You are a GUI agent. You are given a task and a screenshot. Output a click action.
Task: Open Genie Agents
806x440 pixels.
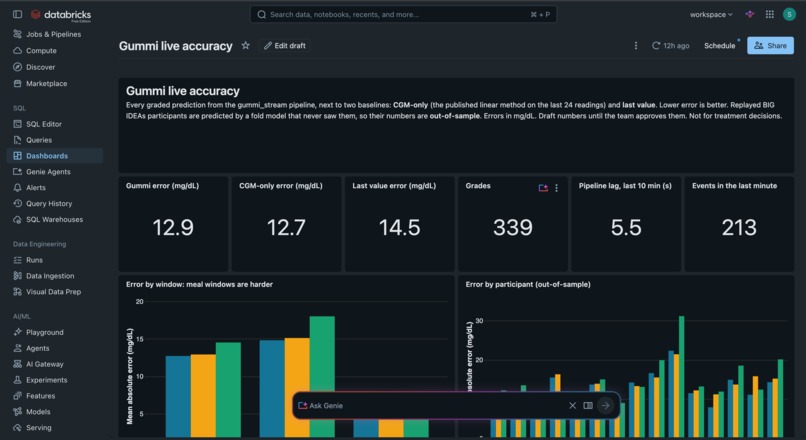click(x=48, y=172)
